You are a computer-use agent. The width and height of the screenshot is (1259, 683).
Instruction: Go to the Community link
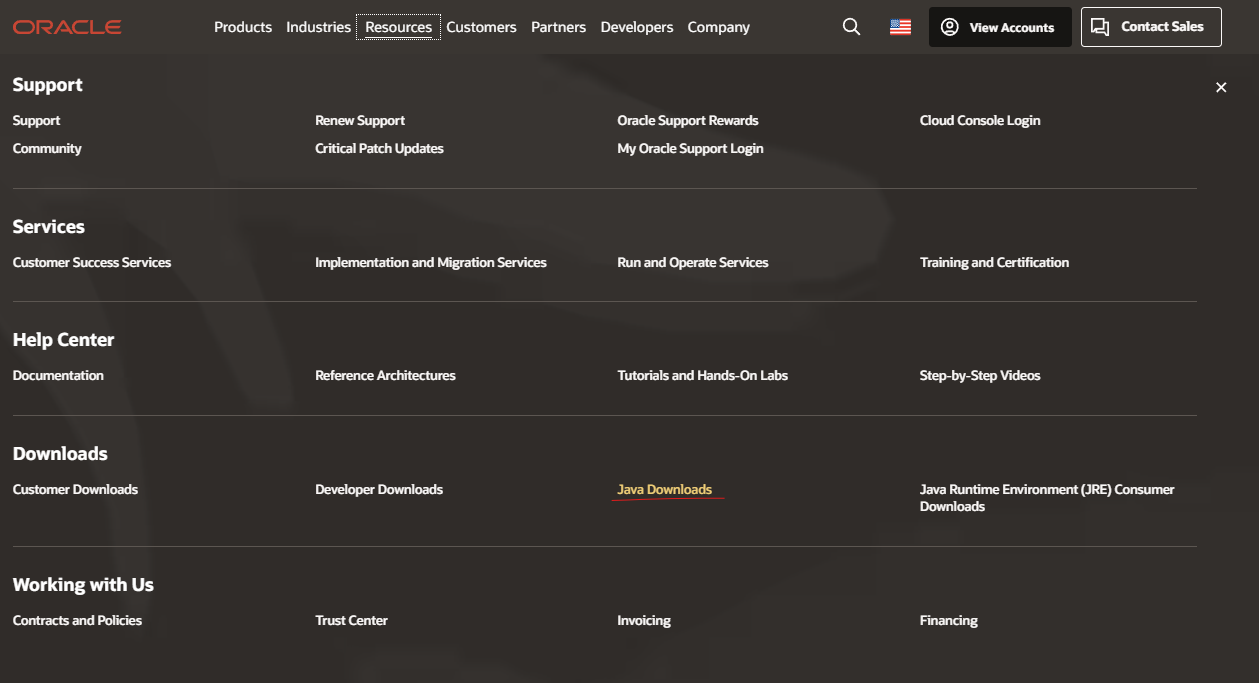[47, 148]
